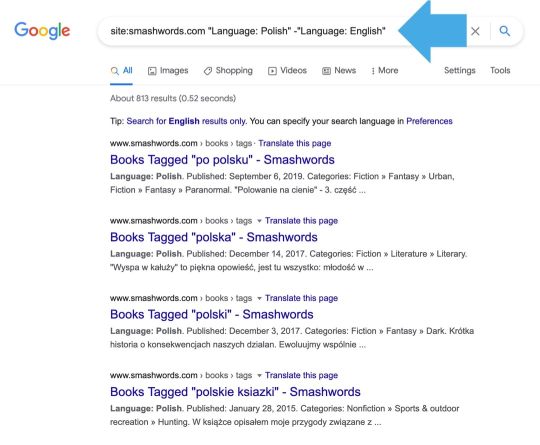Translate the "polska" result page
Viewport: 540px width, 445px height.
click(x=301, y=221)
